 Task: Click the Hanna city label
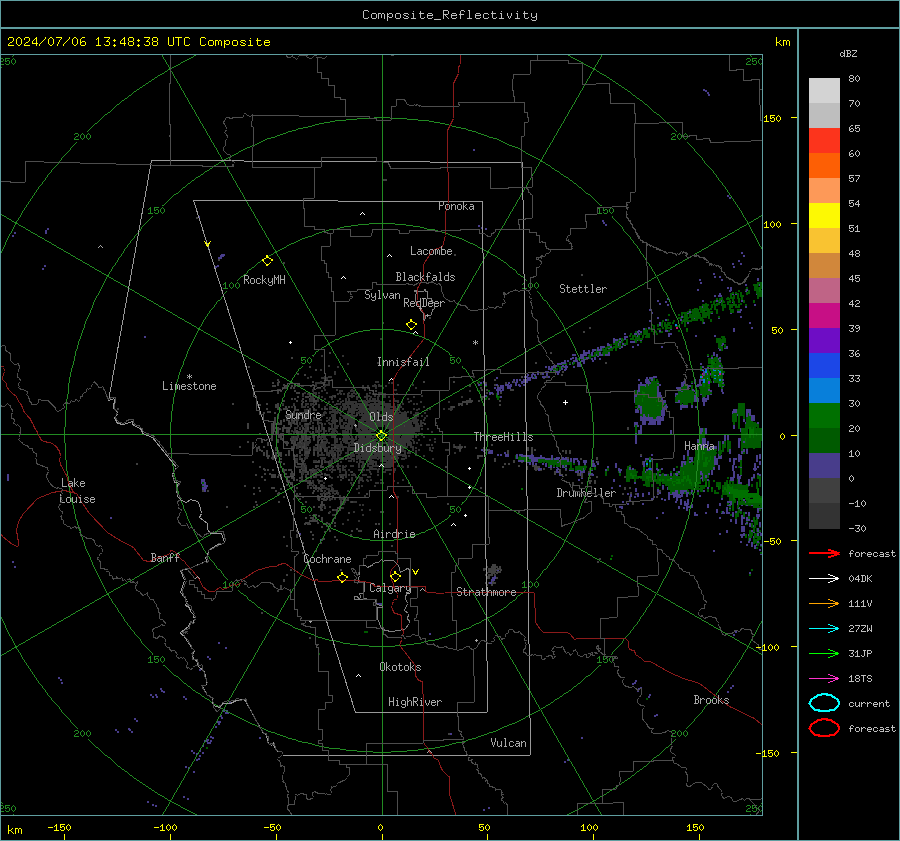click(x=699, y=446)
